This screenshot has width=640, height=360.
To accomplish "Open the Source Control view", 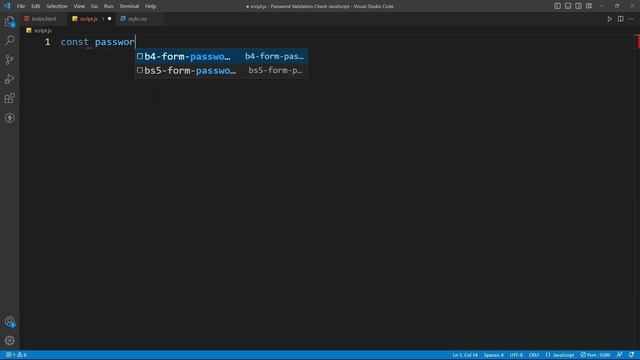I will 9,60.
